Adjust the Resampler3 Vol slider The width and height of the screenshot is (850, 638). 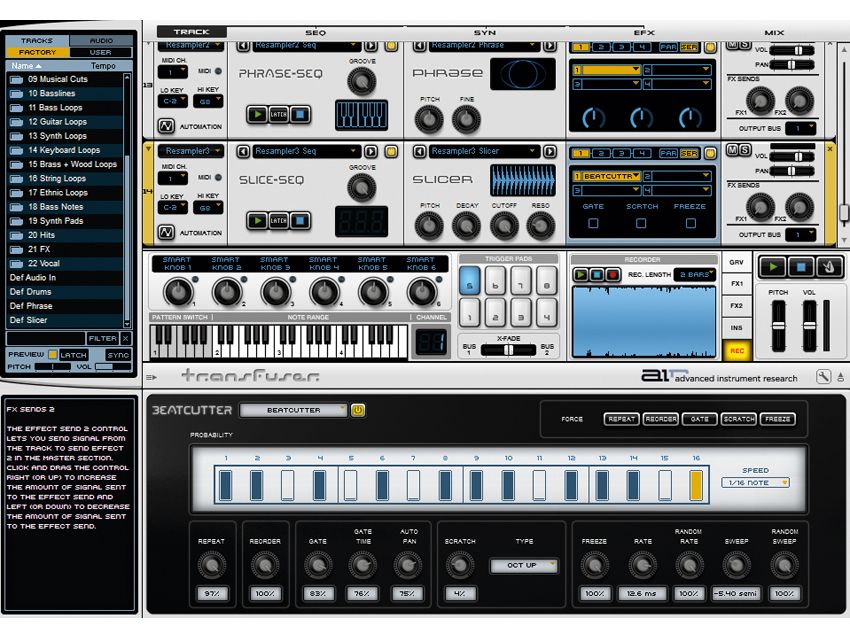[x=792, y=157]
